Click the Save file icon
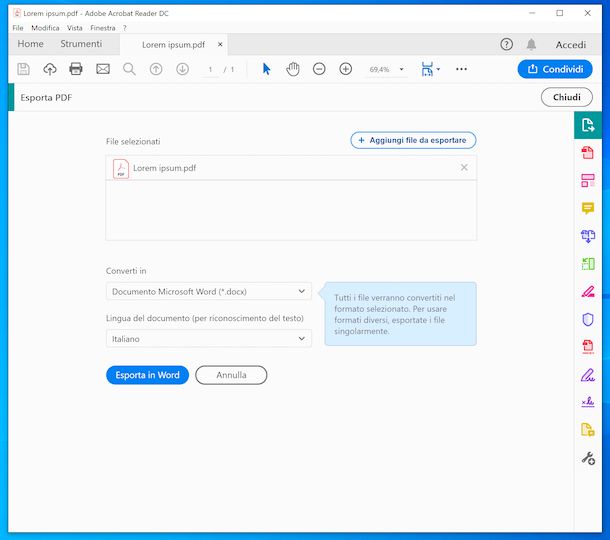This screenshot has height=540, width=610. click(23, 69)
